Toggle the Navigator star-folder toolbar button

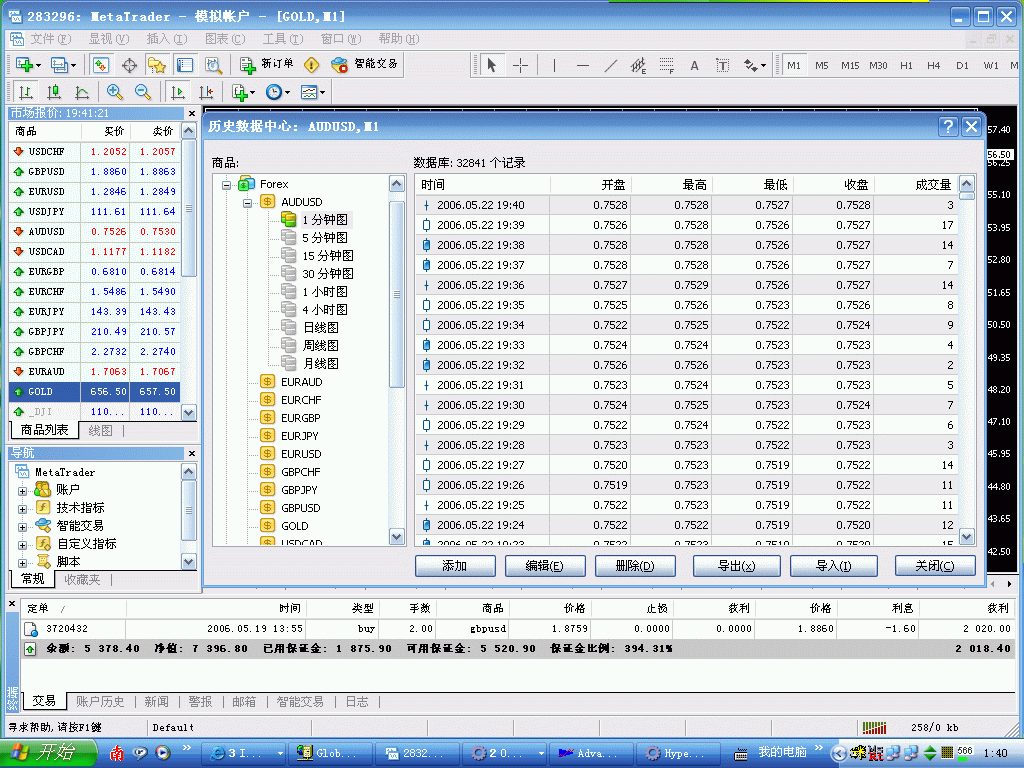(157, 65)
